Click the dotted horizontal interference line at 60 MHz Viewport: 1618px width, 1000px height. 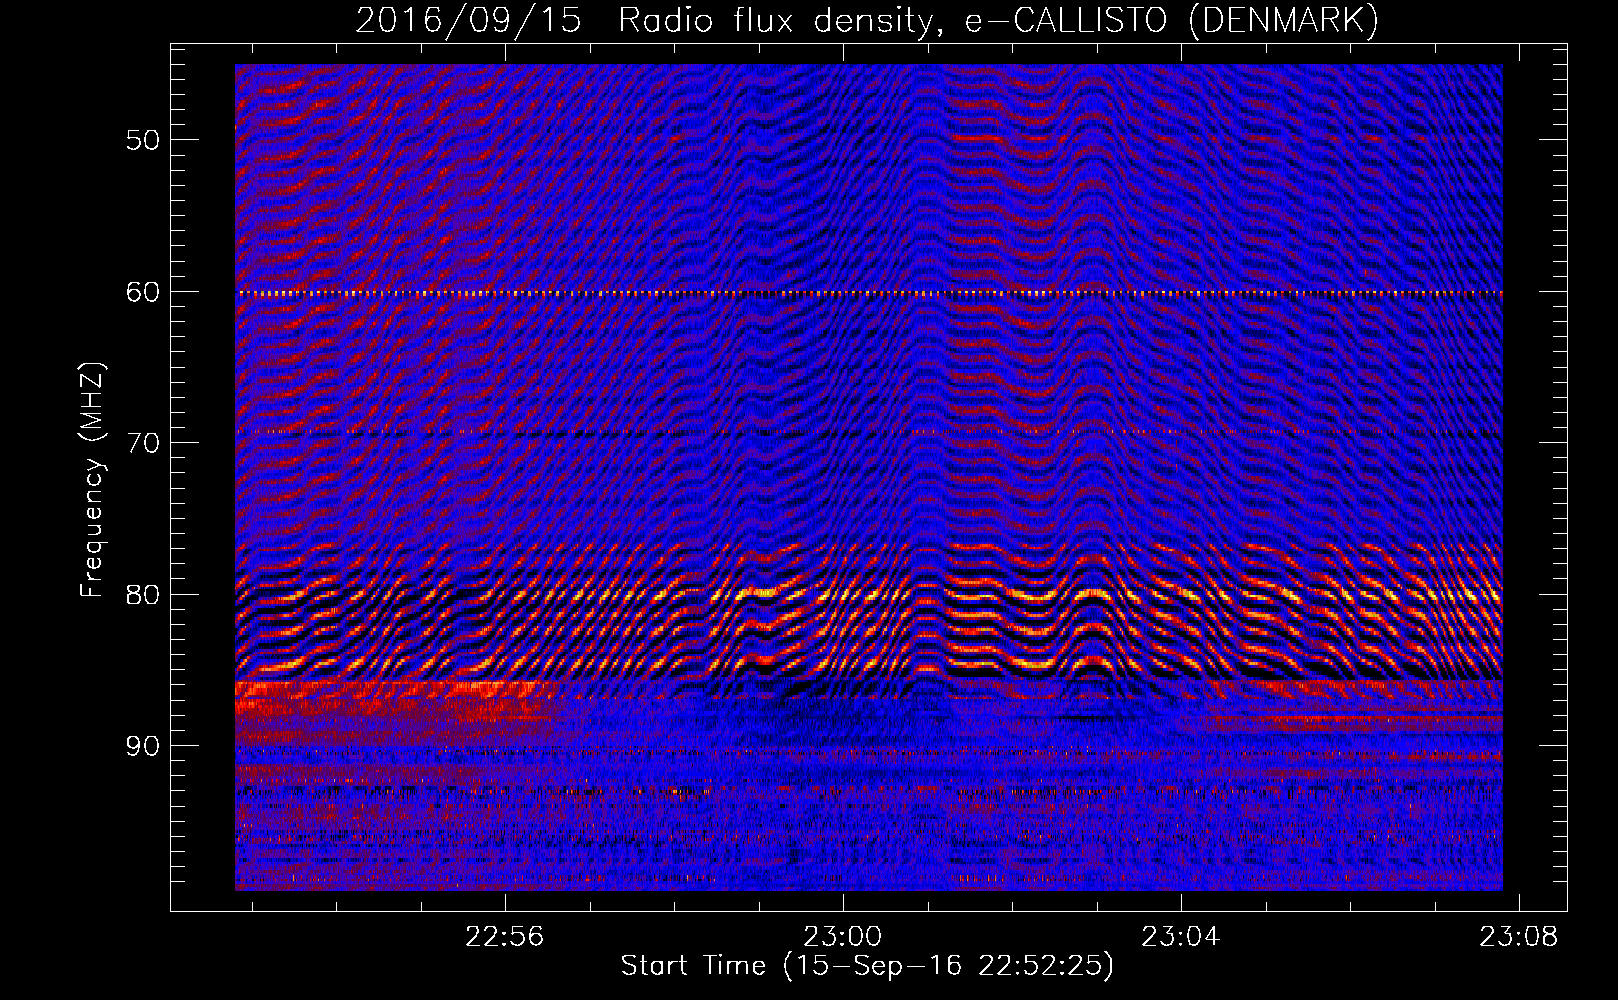coord(869,294)
